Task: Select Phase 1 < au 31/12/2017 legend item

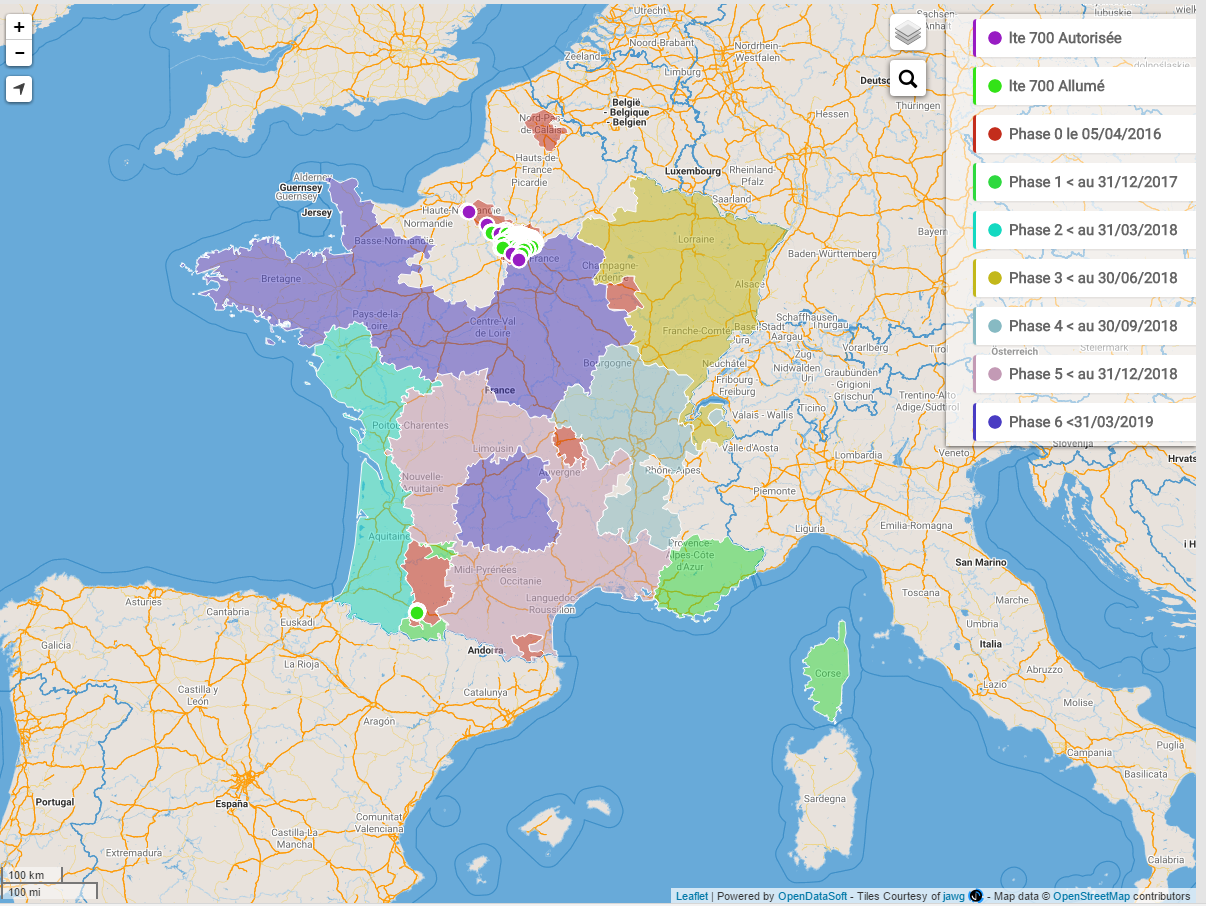Action: 1084,182
